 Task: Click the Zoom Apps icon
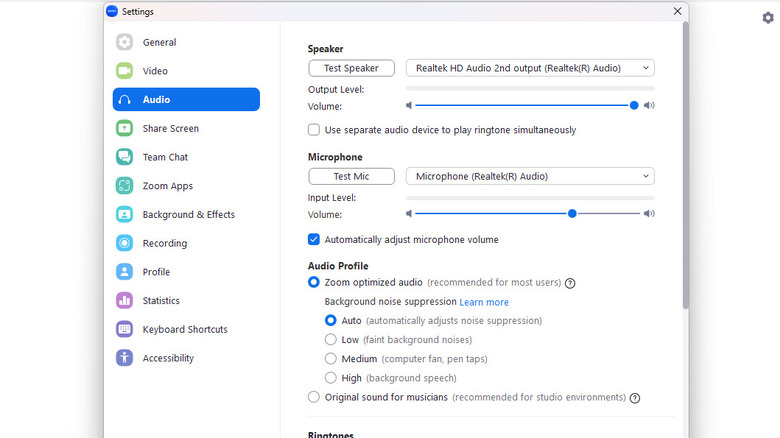coord(124,186)
